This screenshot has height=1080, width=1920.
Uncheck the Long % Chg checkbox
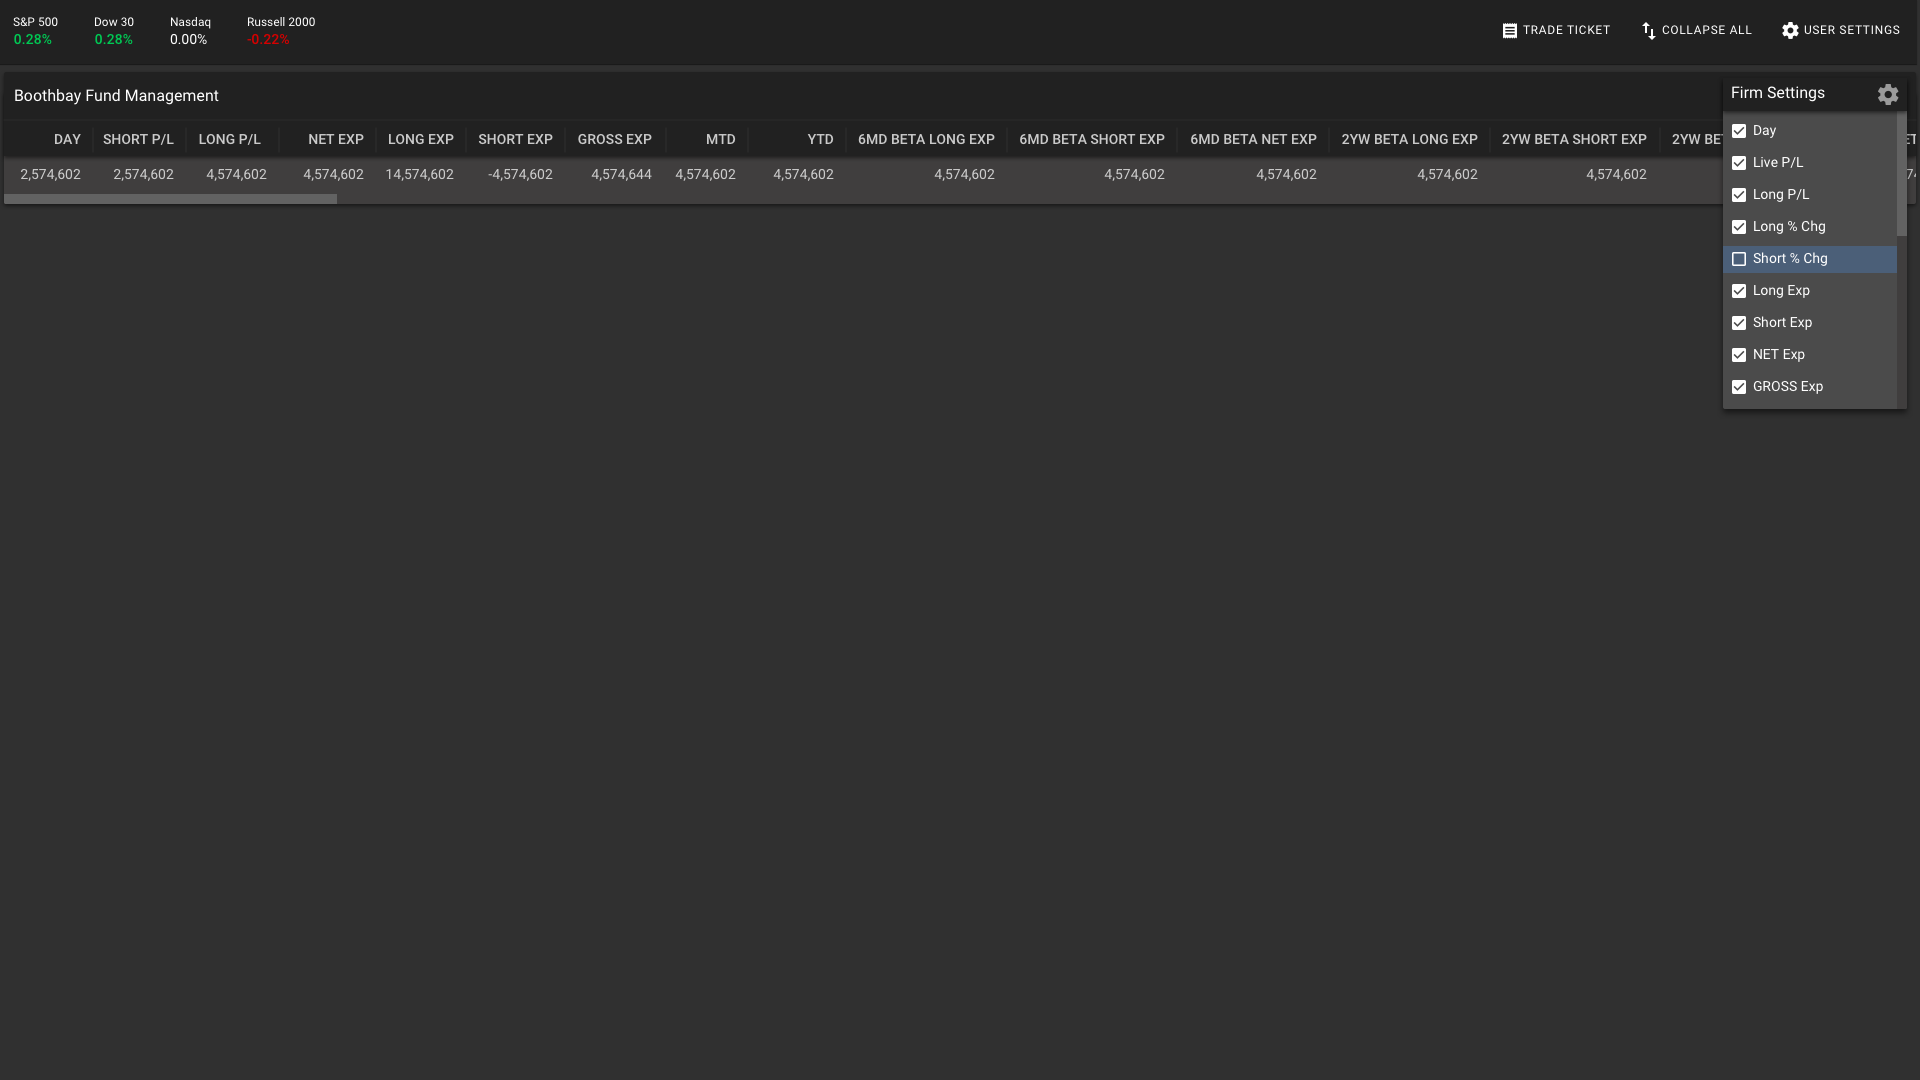point(1739,227)
